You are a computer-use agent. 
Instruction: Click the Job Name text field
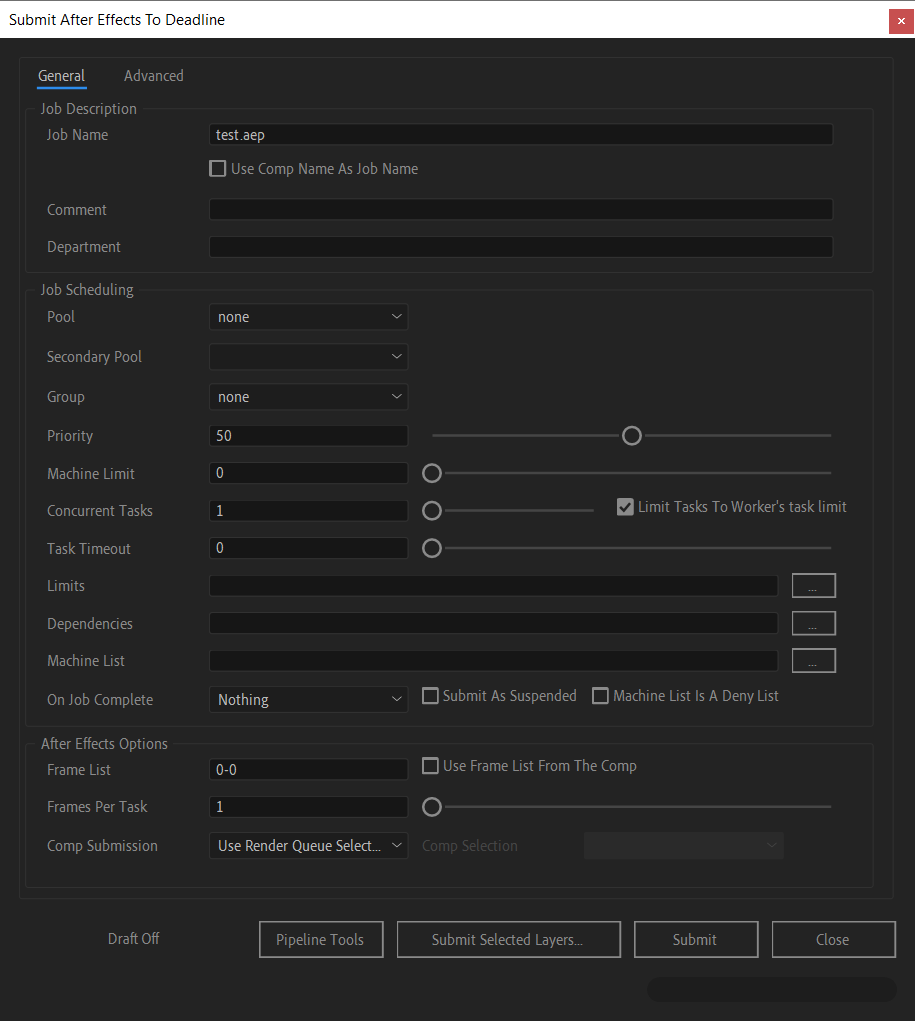pyautogui.click(x=520, y=135)
